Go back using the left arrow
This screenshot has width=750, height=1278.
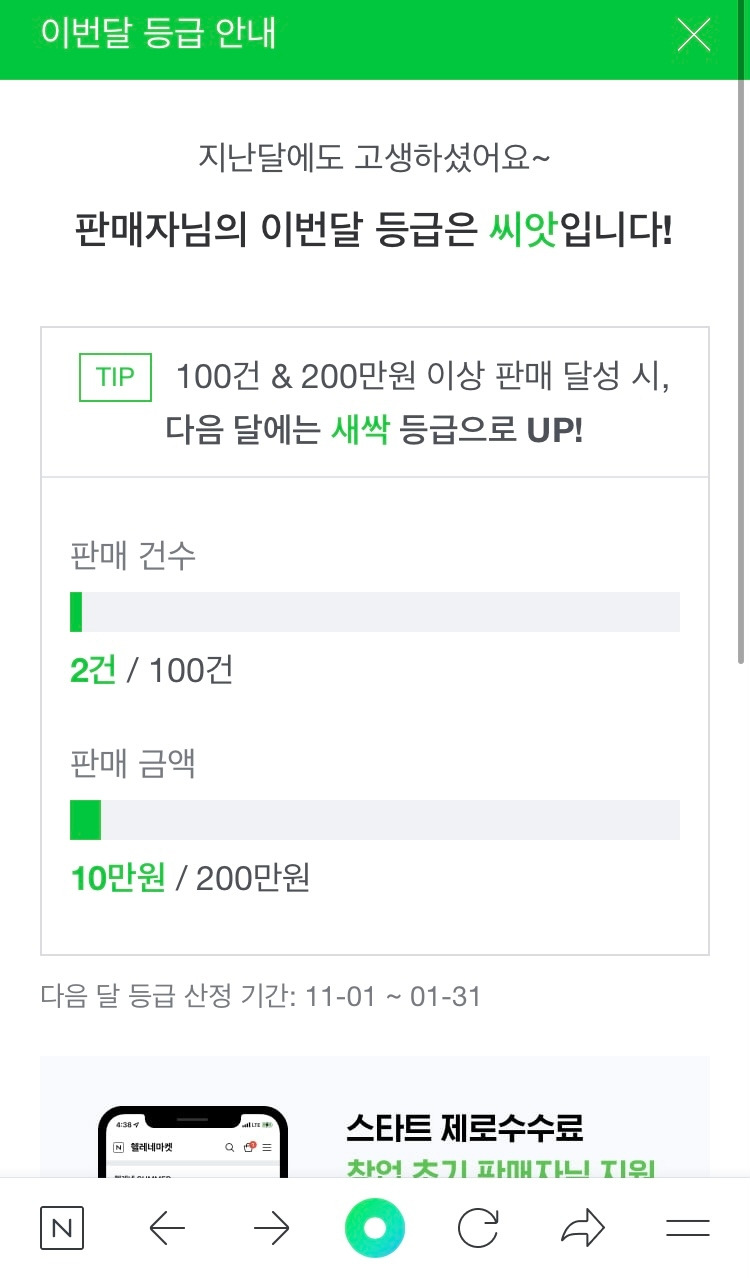(167, 1228)
